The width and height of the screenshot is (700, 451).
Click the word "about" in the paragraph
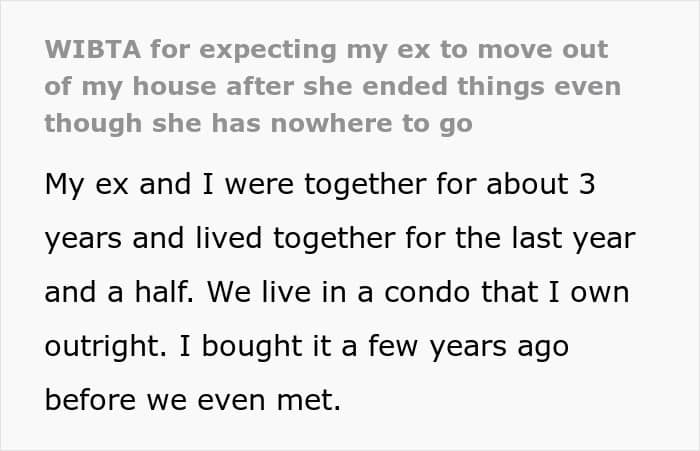[515, 187]
